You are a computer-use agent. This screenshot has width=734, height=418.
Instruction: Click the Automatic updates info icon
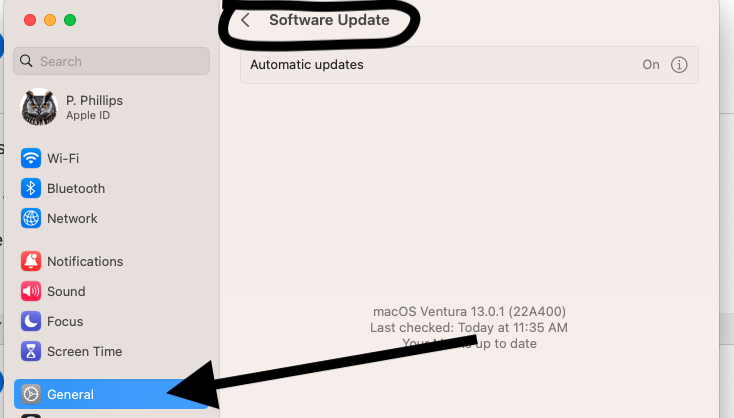point(679,65)
